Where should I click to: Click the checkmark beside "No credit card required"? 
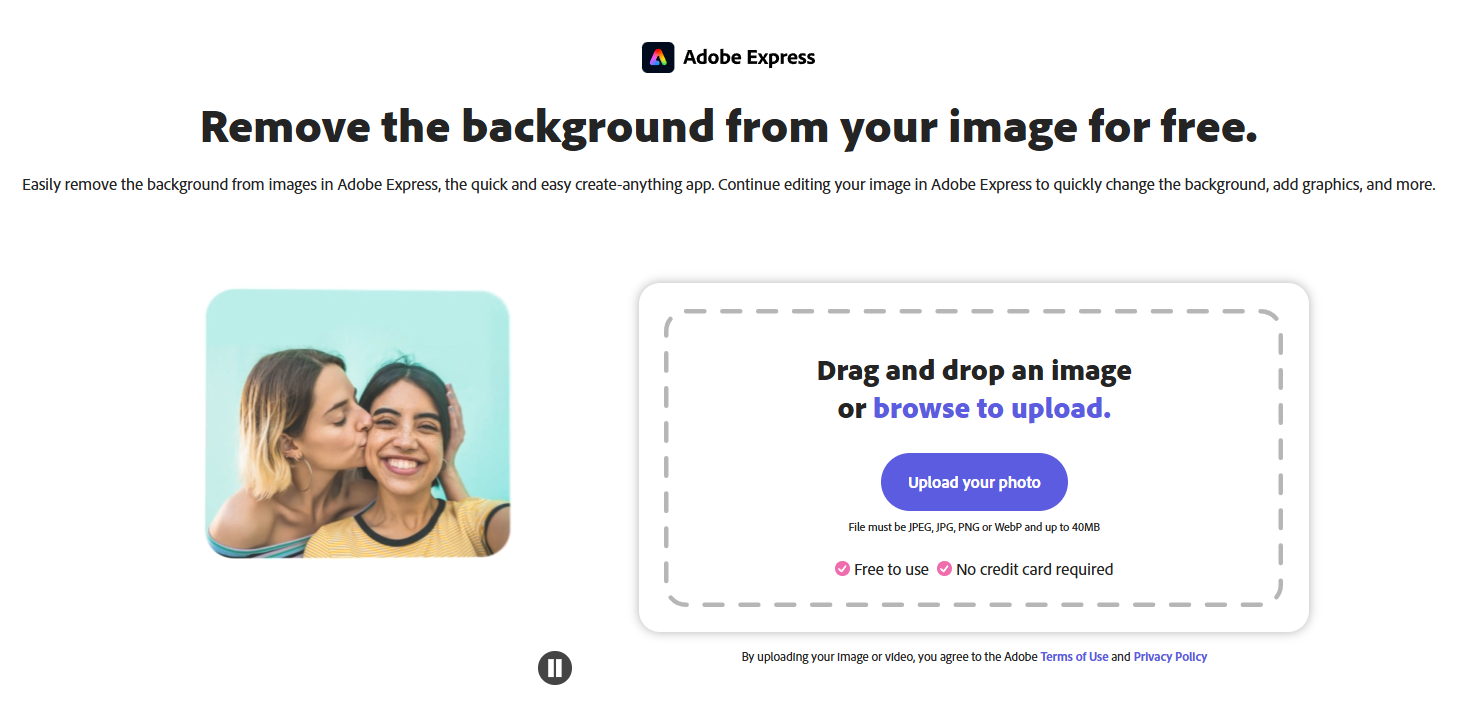(x=943, y=568)
